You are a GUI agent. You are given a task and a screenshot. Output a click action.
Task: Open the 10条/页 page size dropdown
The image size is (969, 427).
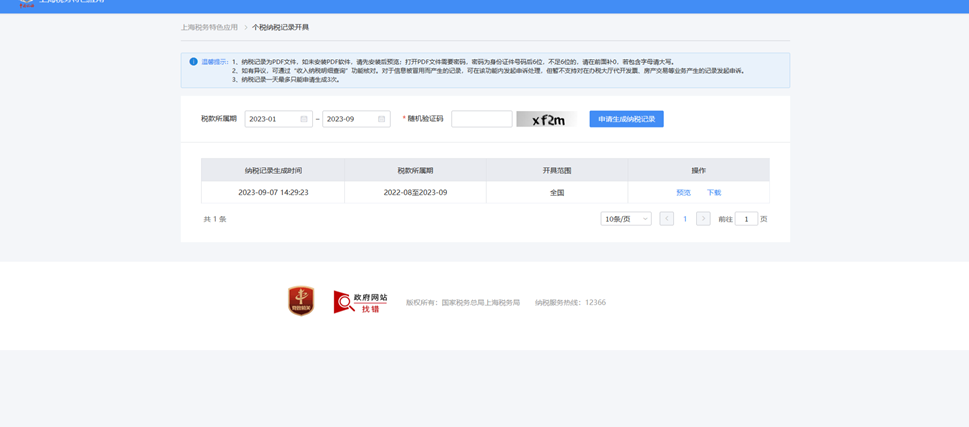pyautogui.click(x=626, y=219)
